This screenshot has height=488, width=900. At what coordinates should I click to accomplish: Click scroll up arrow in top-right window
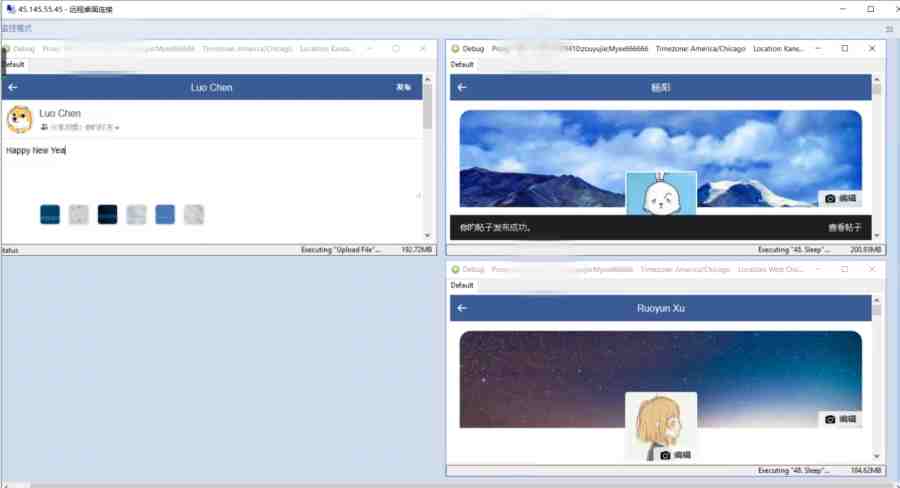(876, 79)
